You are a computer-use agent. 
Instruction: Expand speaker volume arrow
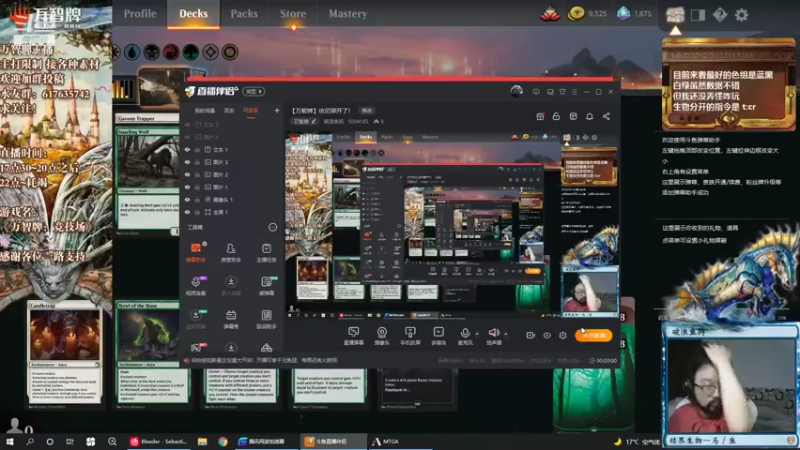[506, 334]
